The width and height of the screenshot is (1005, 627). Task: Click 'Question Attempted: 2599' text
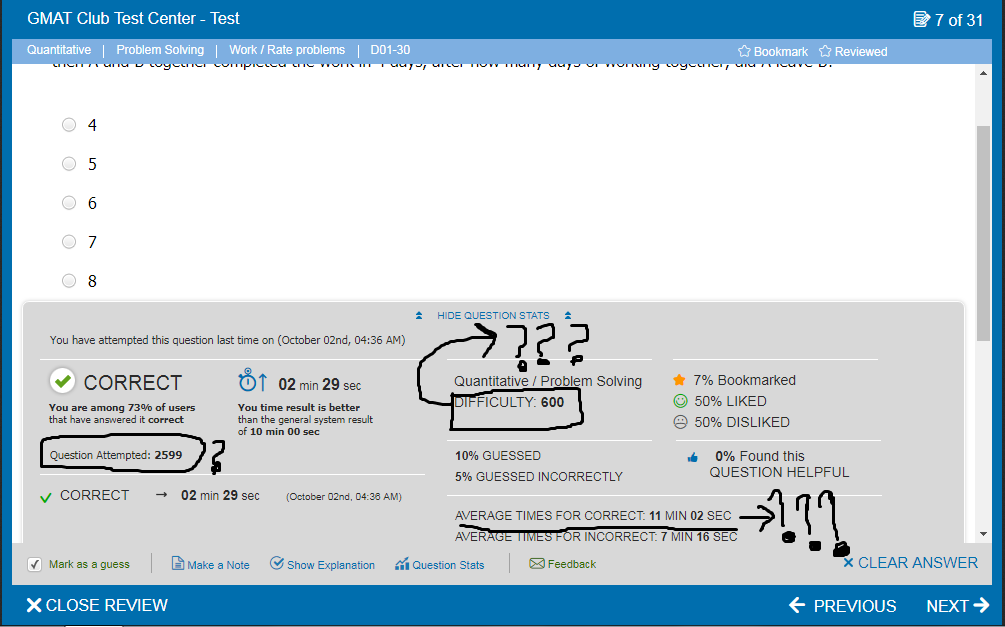click(116, 455)
